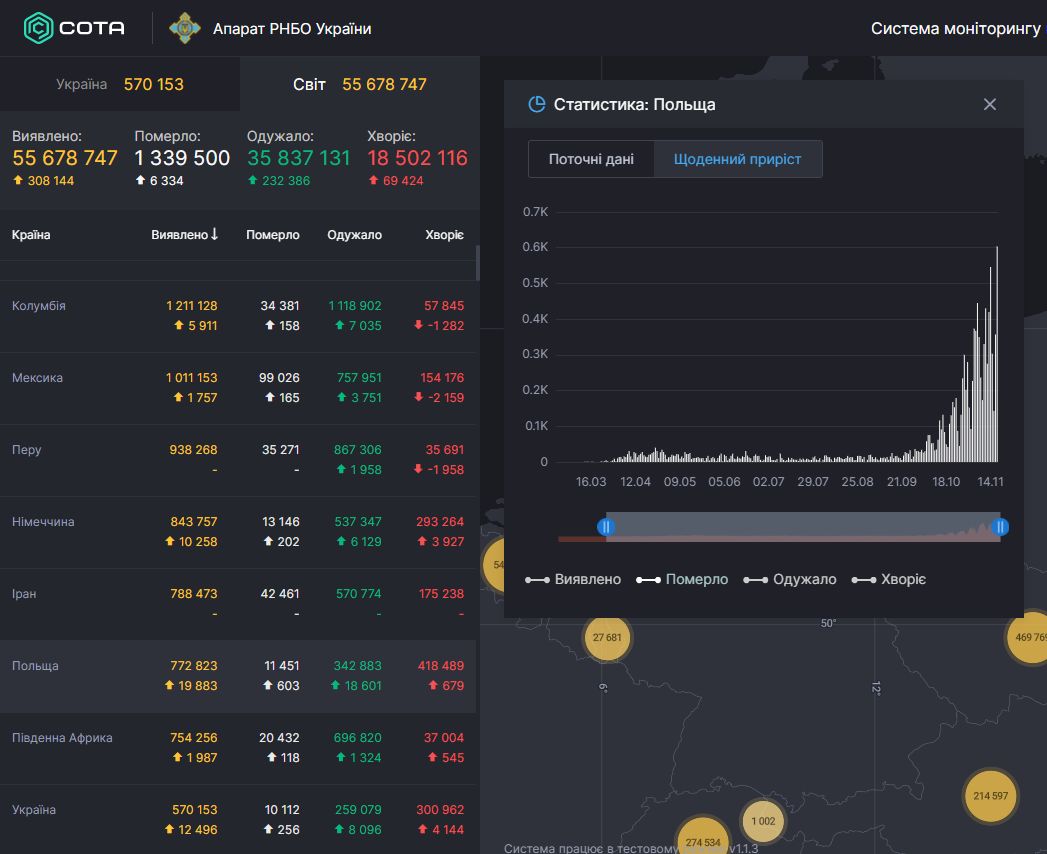Click the Виявлено sort arrow icon
The image size is (1047, 854).
214,234
